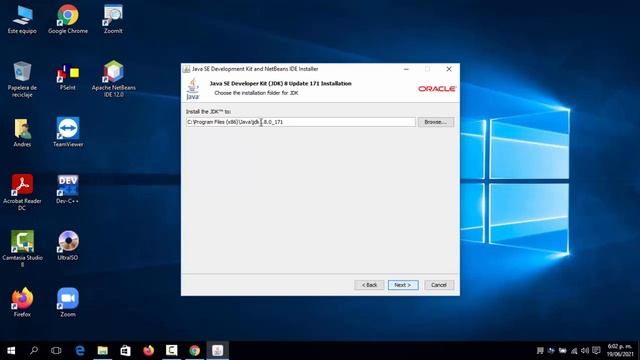The image size is (640, 360).
Task: Click the Next > button
Action: [x=403, y=285]
